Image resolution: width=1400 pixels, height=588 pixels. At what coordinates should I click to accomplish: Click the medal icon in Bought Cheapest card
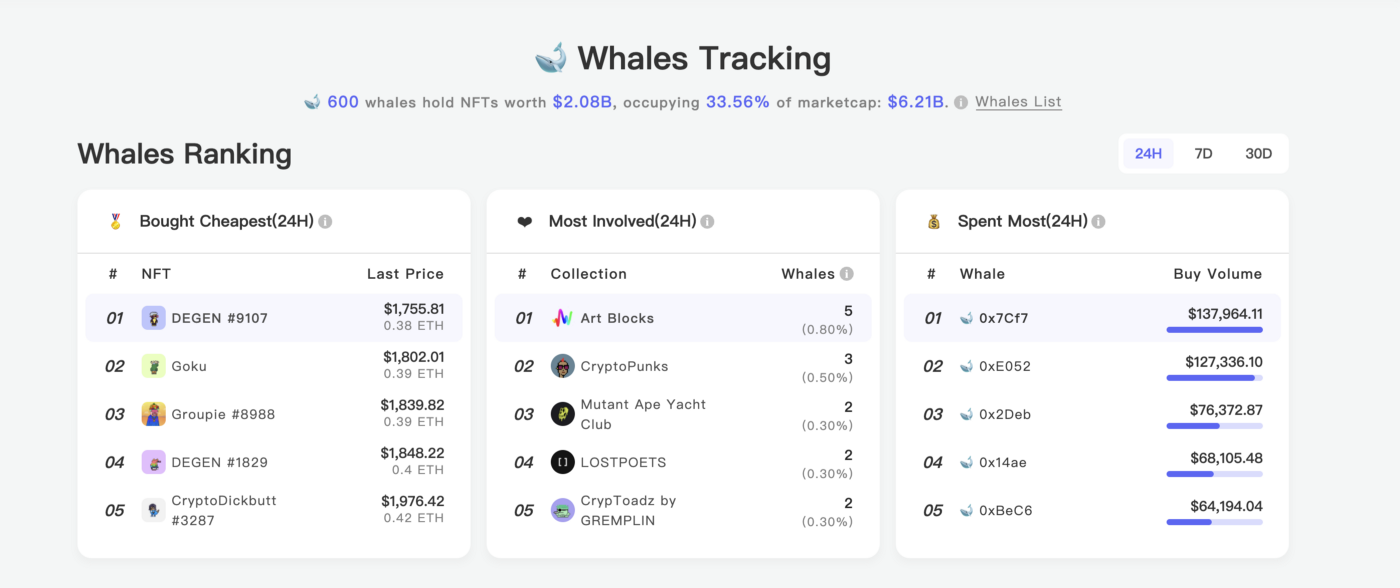pos(115,221)
